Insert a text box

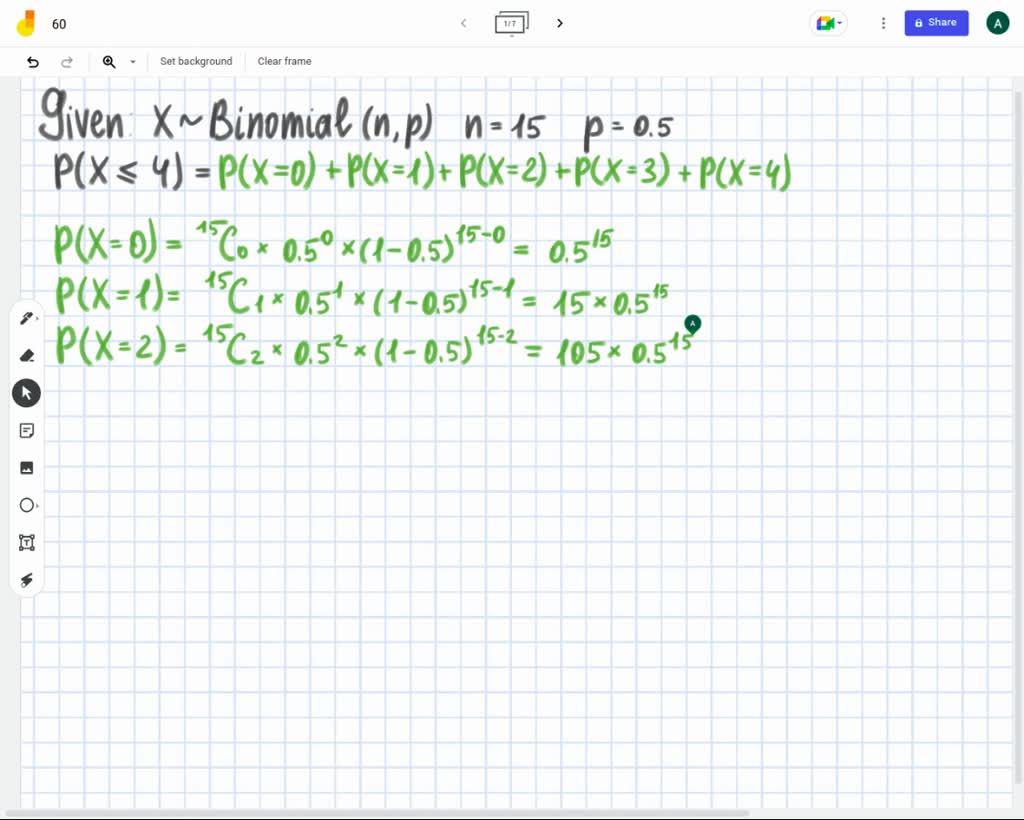pos(26,542)
